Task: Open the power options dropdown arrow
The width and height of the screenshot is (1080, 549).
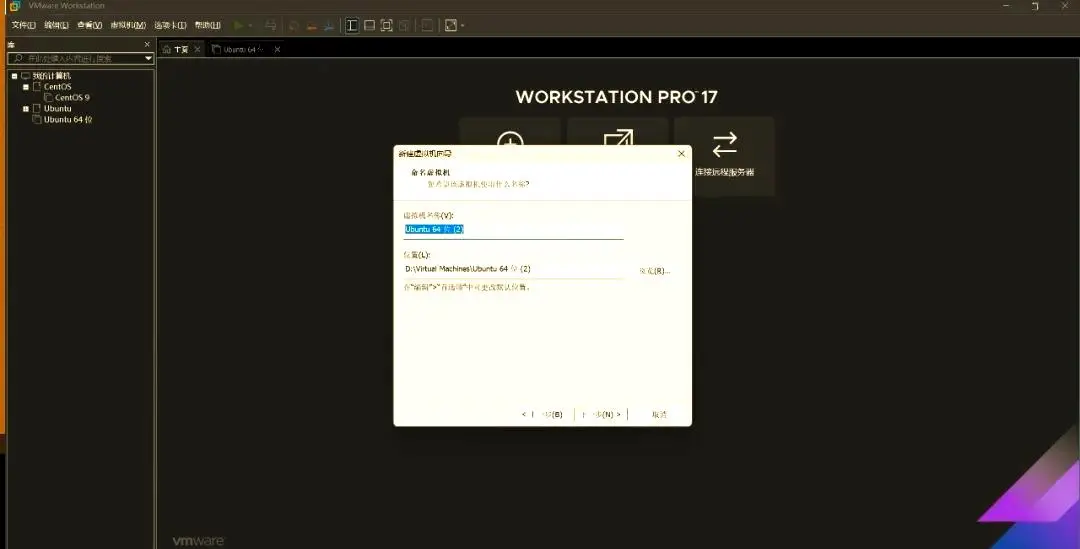Action: (x=250, y=25)
